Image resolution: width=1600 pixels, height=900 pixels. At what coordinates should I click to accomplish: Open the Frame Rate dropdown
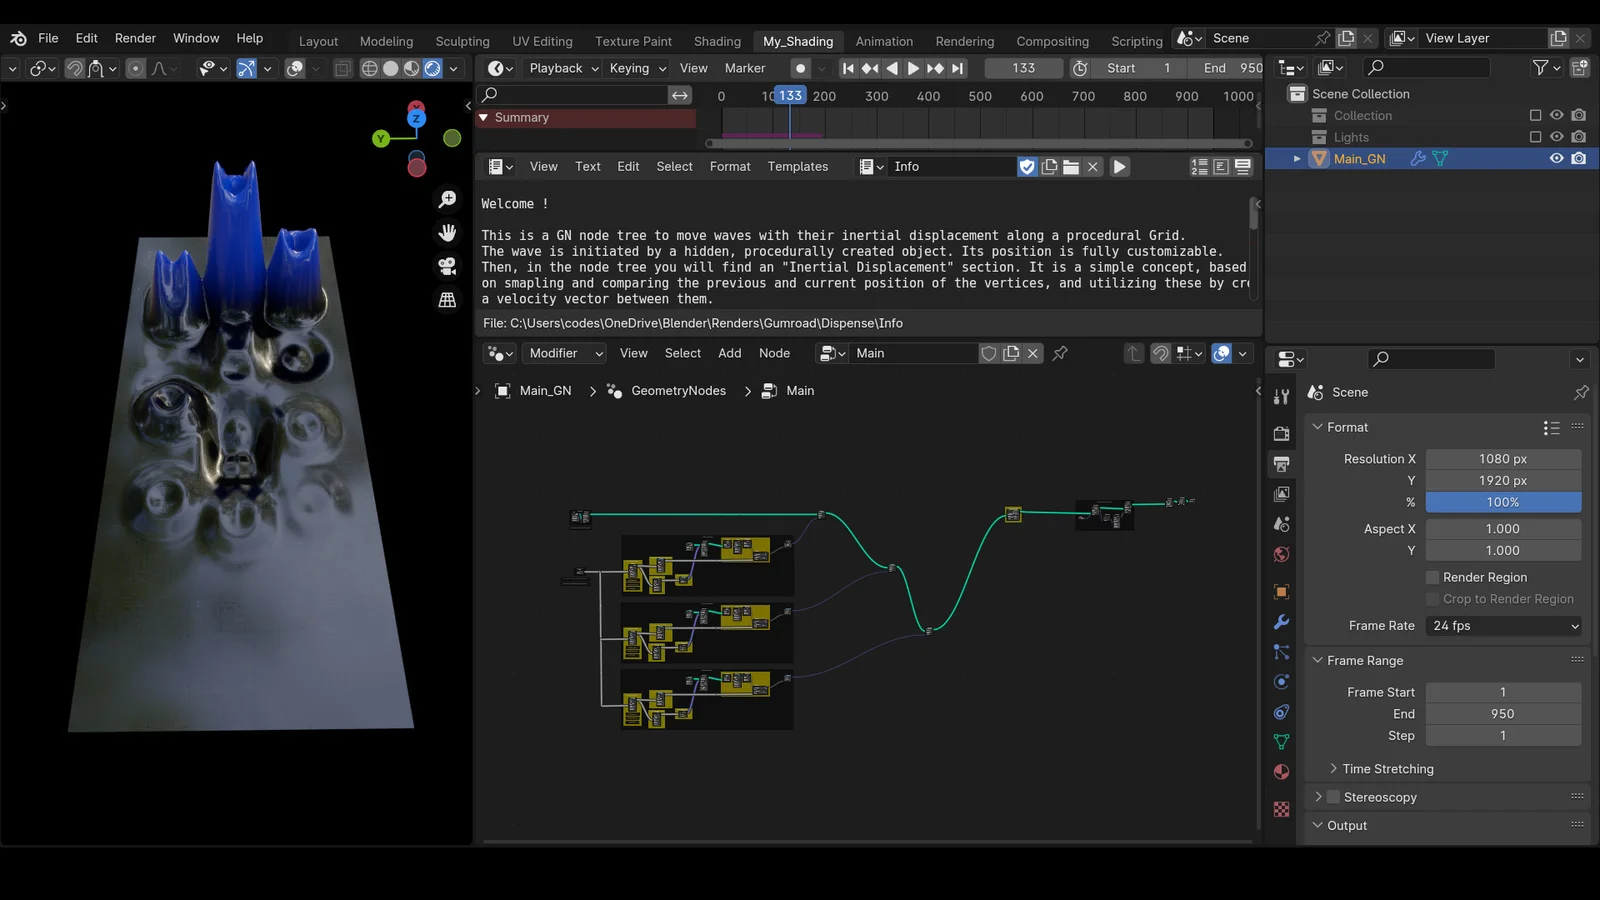tap(1502, 626)
